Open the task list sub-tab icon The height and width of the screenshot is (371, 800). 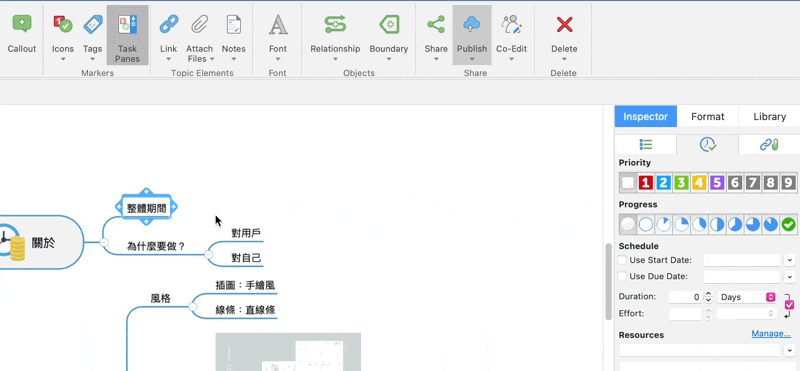pos(645,144)
